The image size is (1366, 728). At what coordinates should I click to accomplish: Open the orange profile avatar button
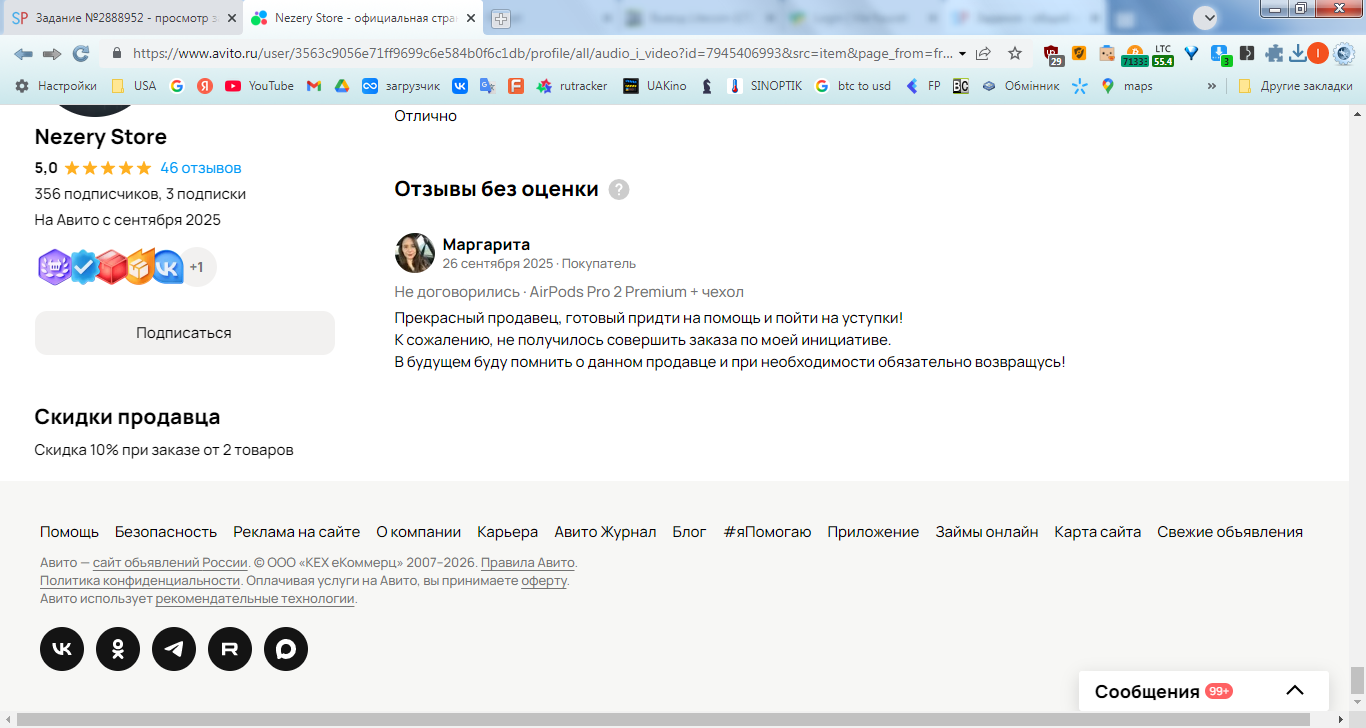click(1317, 53)
